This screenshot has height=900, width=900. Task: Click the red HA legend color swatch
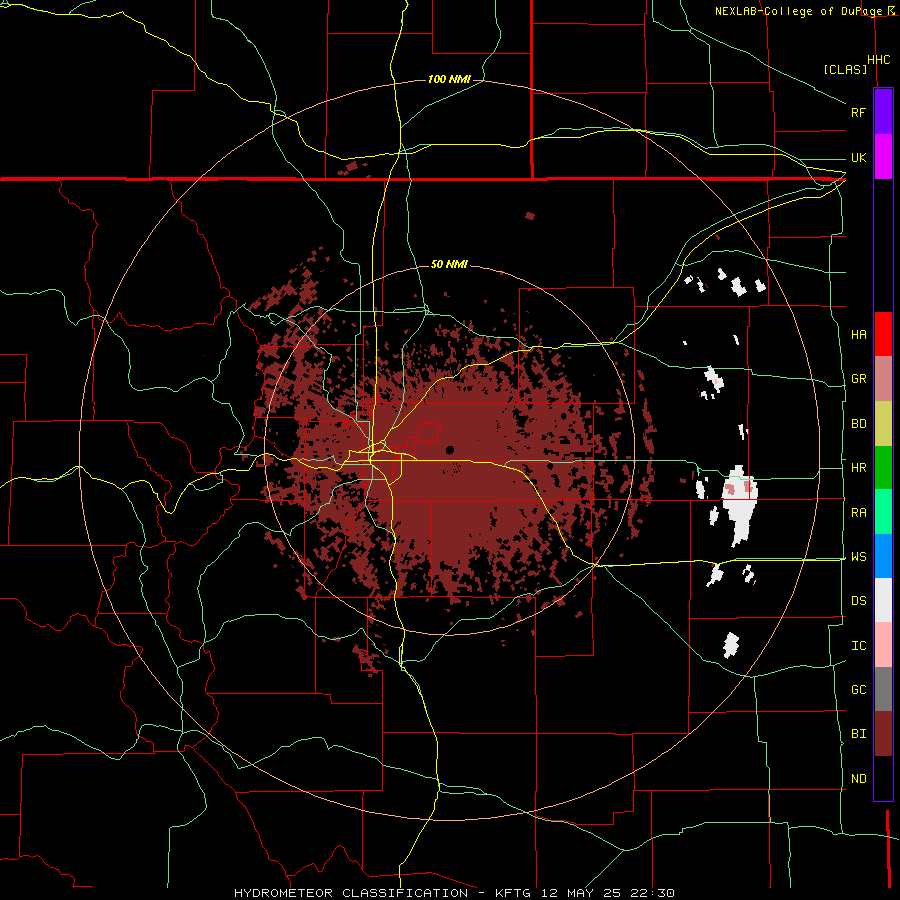pos(883,334)
